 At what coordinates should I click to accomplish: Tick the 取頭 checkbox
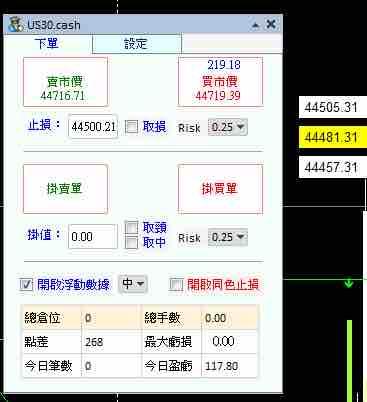pos(131,228)
